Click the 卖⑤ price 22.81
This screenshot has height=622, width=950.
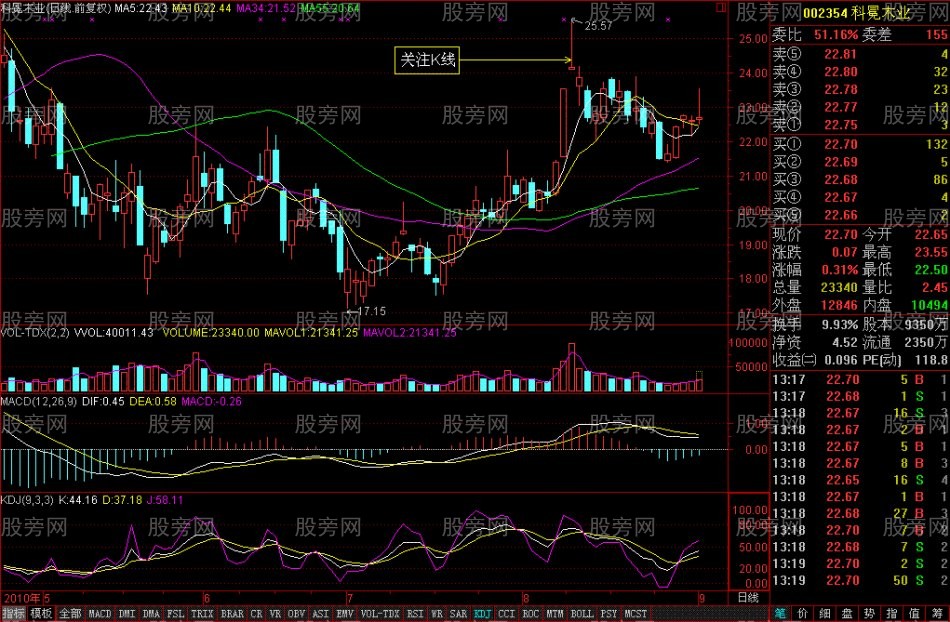(840, 54)
